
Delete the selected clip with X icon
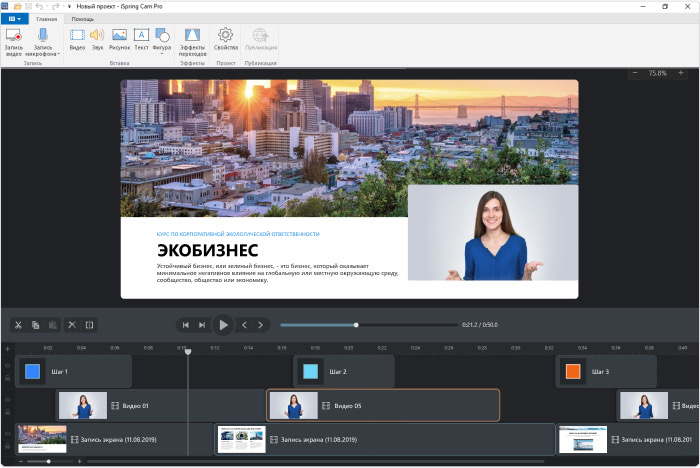coord(72,325)
